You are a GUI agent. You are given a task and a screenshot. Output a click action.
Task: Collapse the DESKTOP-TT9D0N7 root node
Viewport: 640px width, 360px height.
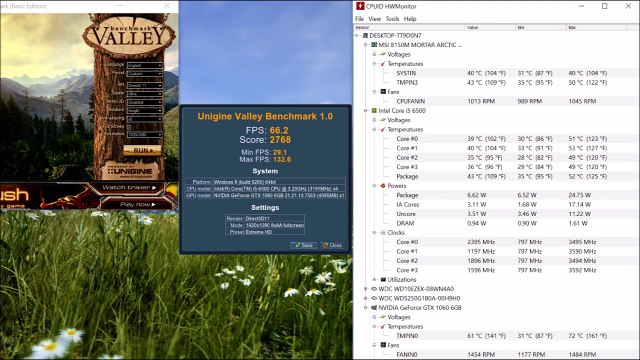point(357,36)
